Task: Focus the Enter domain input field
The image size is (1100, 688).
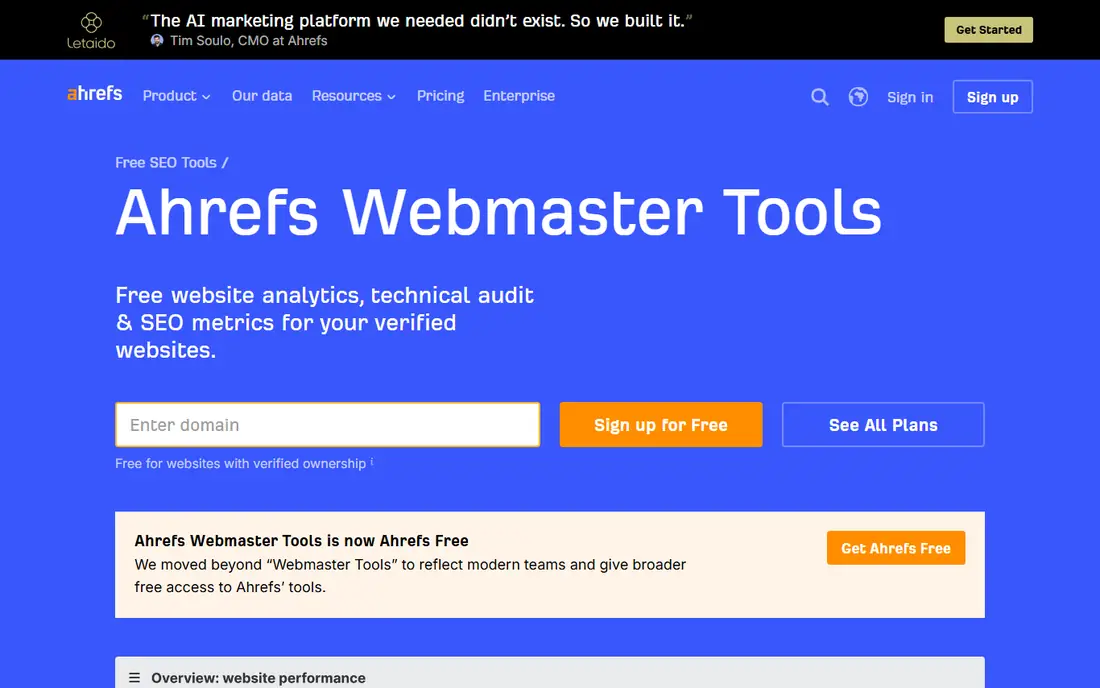Action: click(328, 424)
